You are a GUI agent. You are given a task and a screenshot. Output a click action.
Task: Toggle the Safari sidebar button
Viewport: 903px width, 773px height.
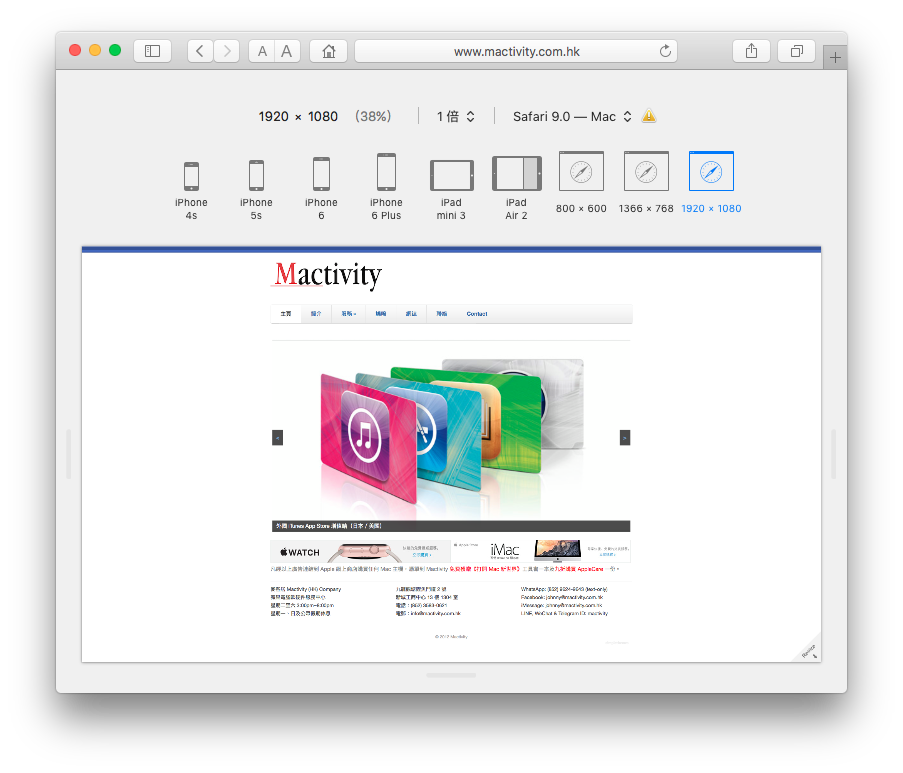coord(152,51)
